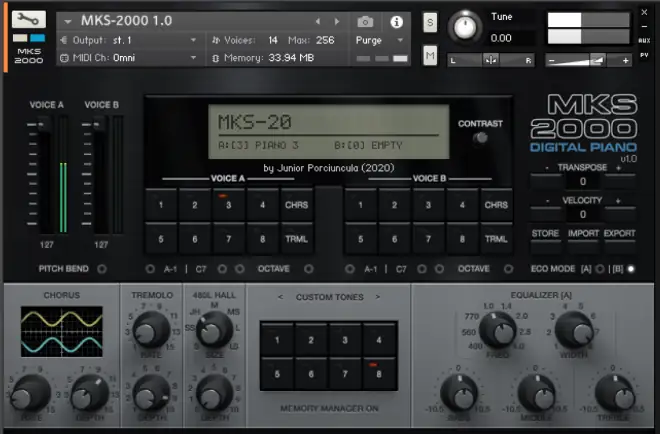The width and height of the screenshot is (660, 434).
Task: Toggle Voice B TRML tremolo button
Action: tap(496, 239)
